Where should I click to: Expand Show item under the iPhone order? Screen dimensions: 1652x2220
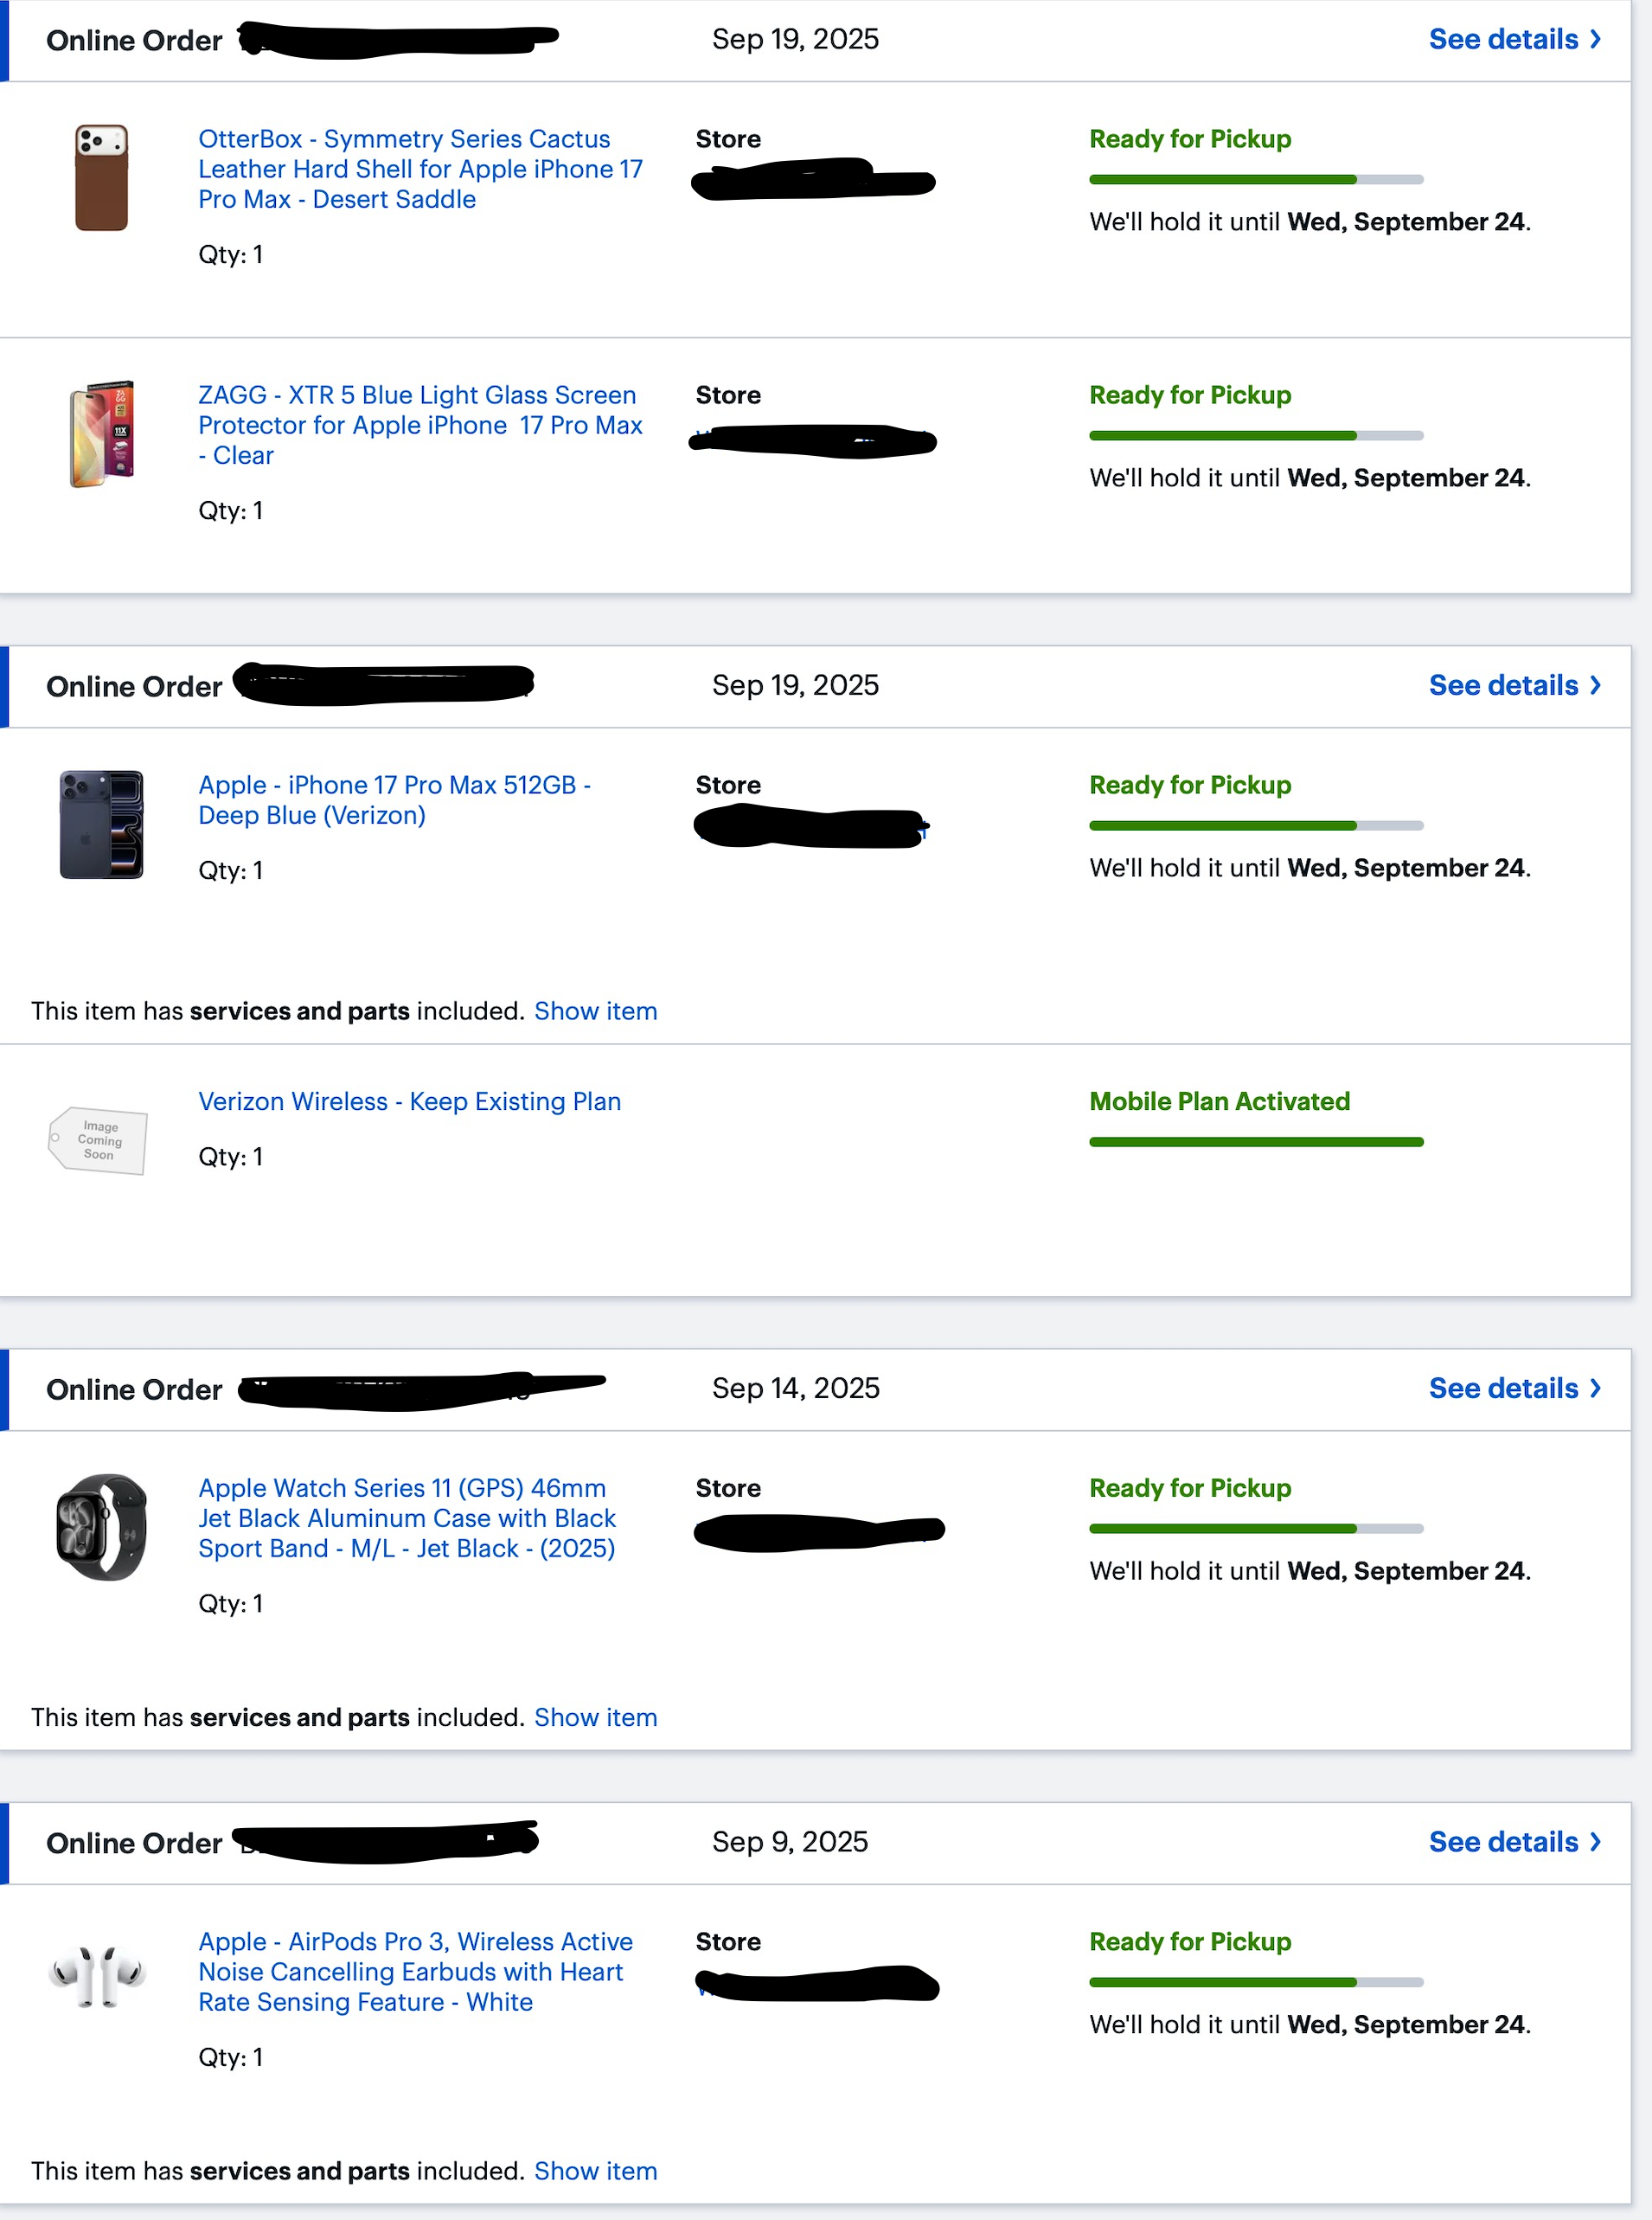tap(595, 1011)
